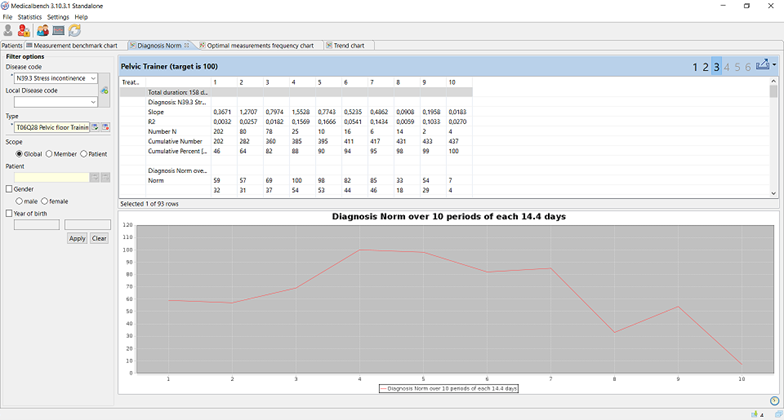Click the clock icon at bottom right
This screenshot has width=784, height=420.
pyautogui.click(x=774, y=400)
